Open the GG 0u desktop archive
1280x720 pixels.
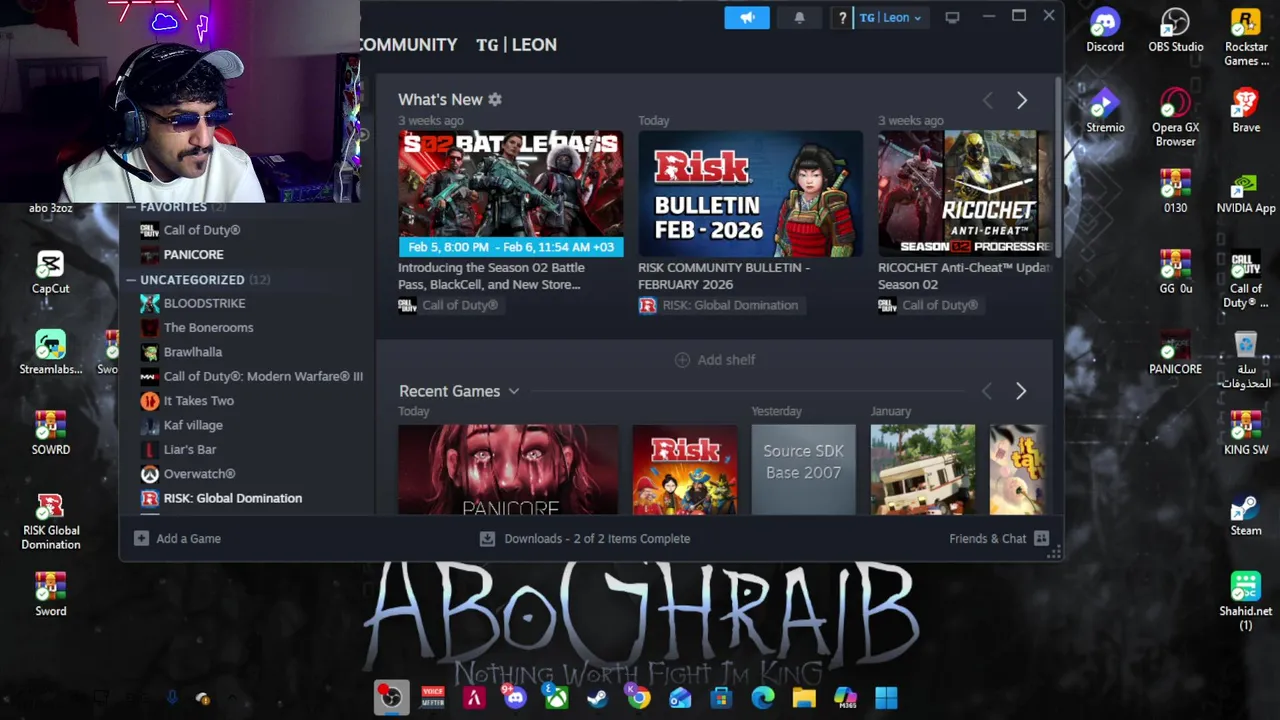click(1175, 272)
